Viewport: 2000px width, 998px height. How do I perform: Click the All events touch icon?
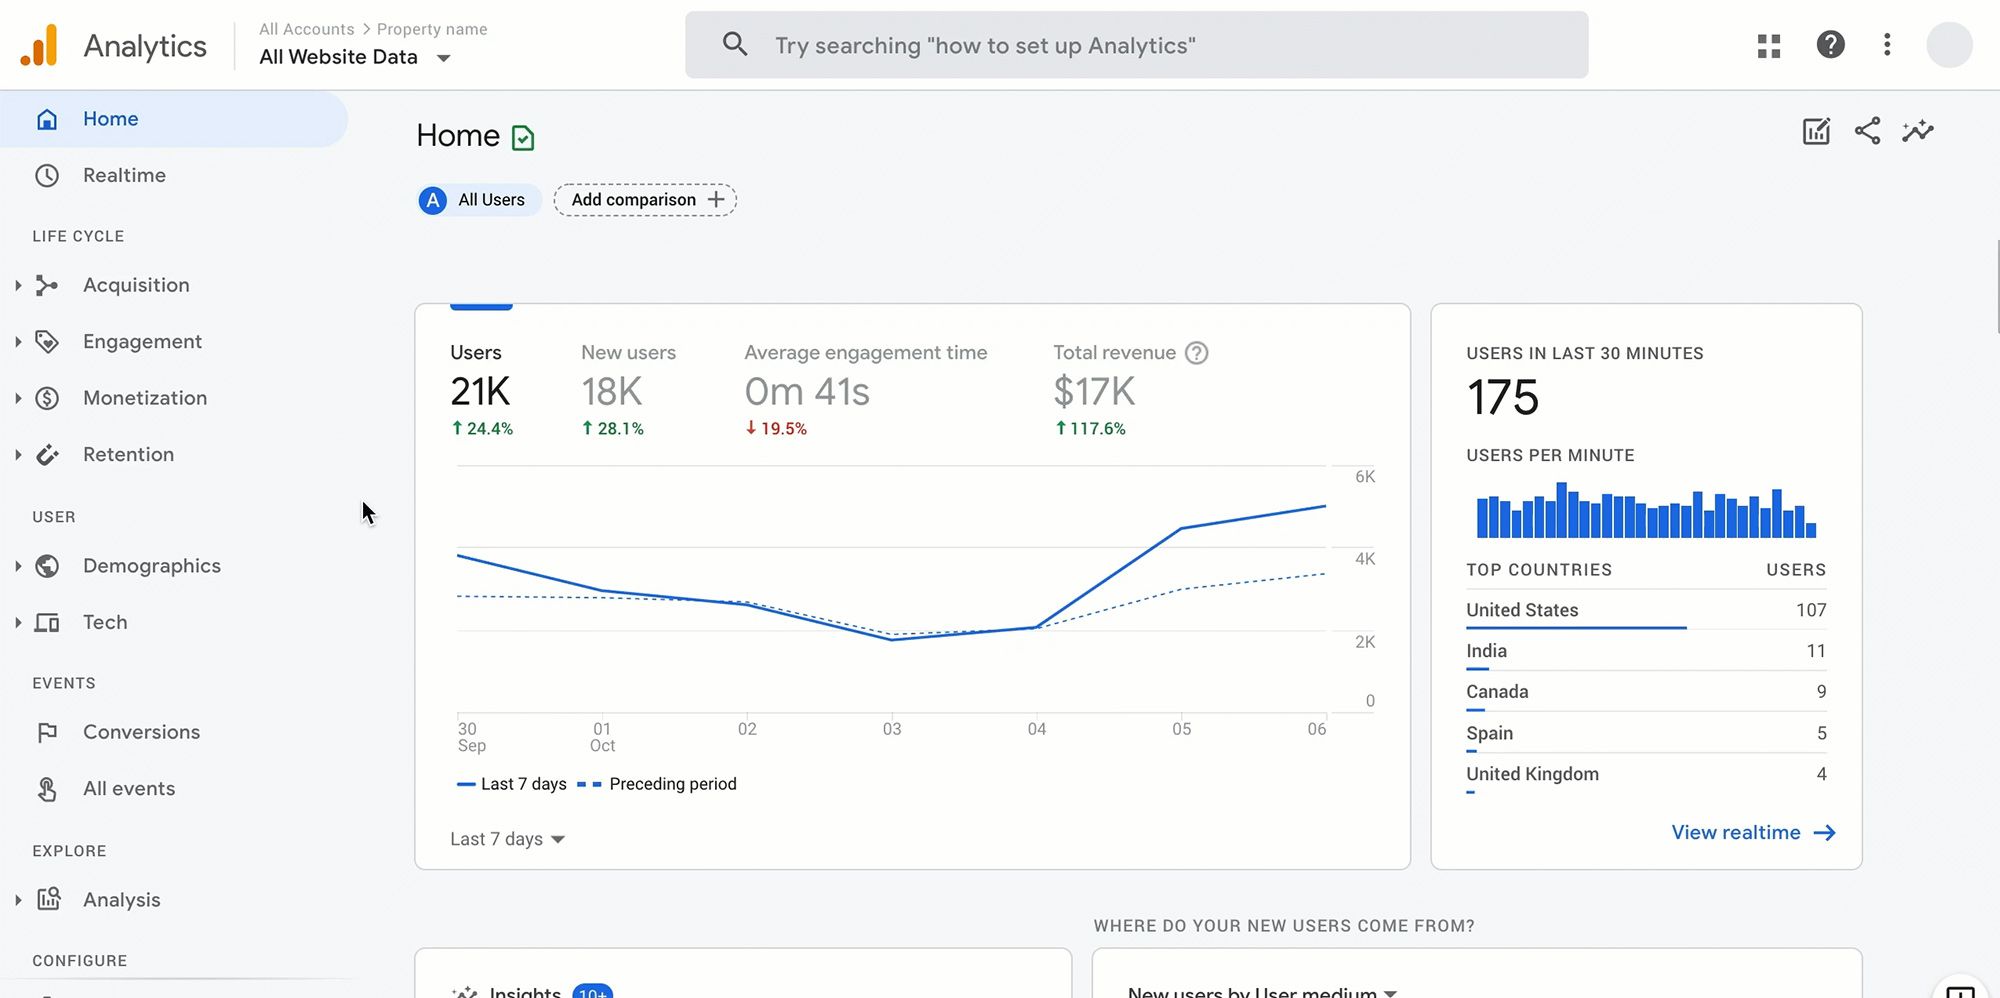(47, 790)
